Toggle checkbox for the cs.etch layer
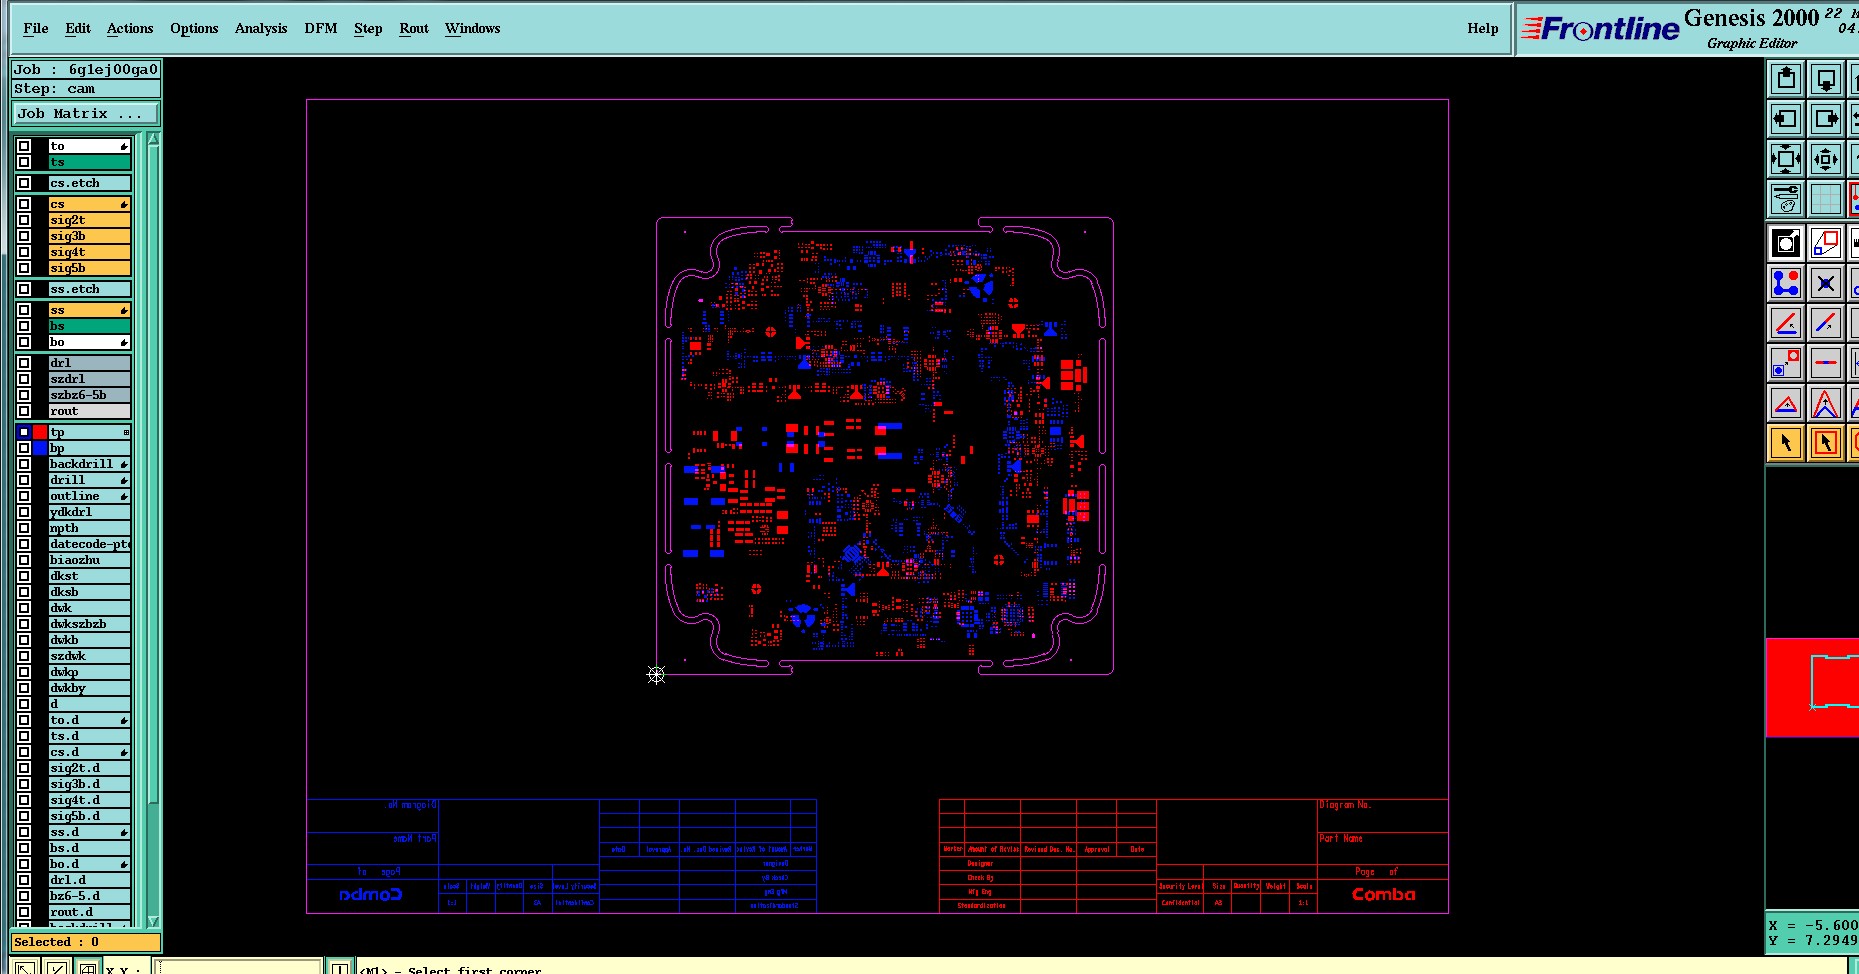This screenshot has height=974, width=1859. coord(24,183)
